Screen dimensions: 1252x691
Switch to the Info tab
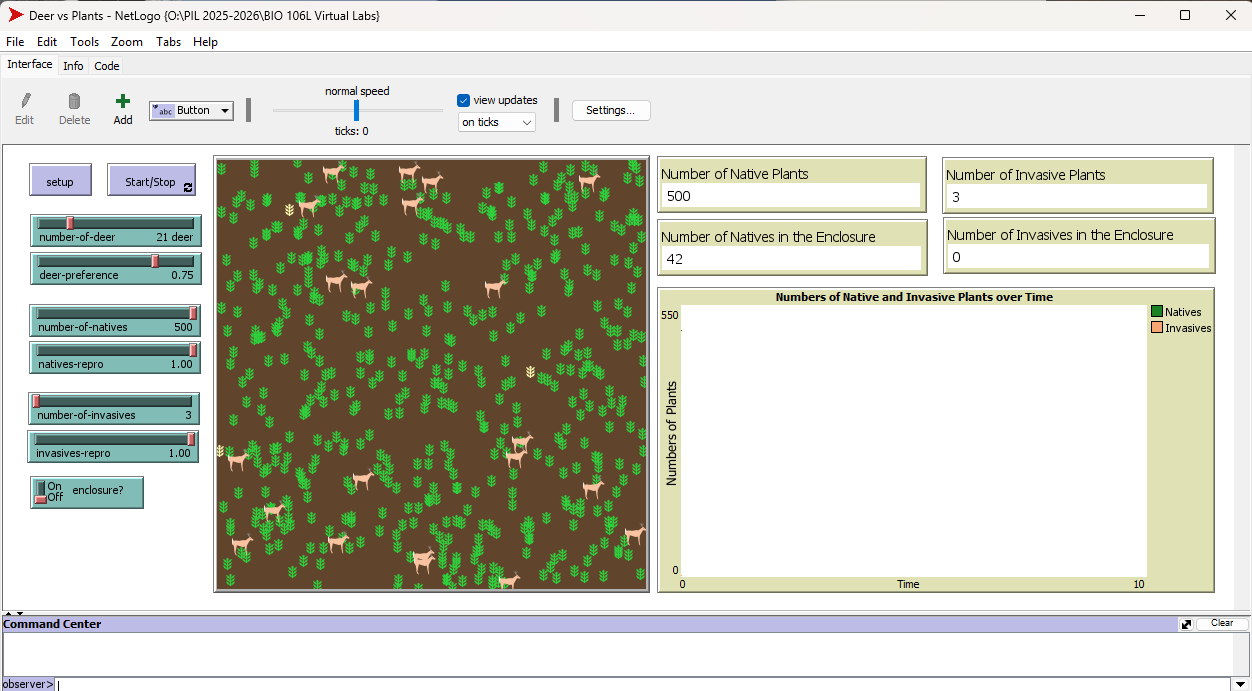point(73,66)
